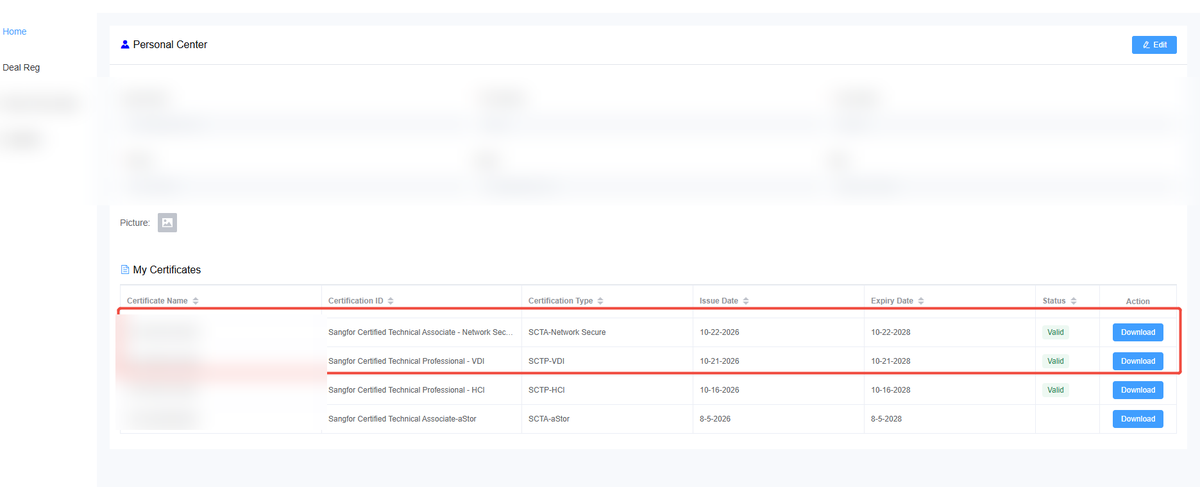Image resolution: width=1200 pixels, height=487 pixels.
Task: Click the 'SCTP-VDI' type cell
Action: (x=546, y=361)
